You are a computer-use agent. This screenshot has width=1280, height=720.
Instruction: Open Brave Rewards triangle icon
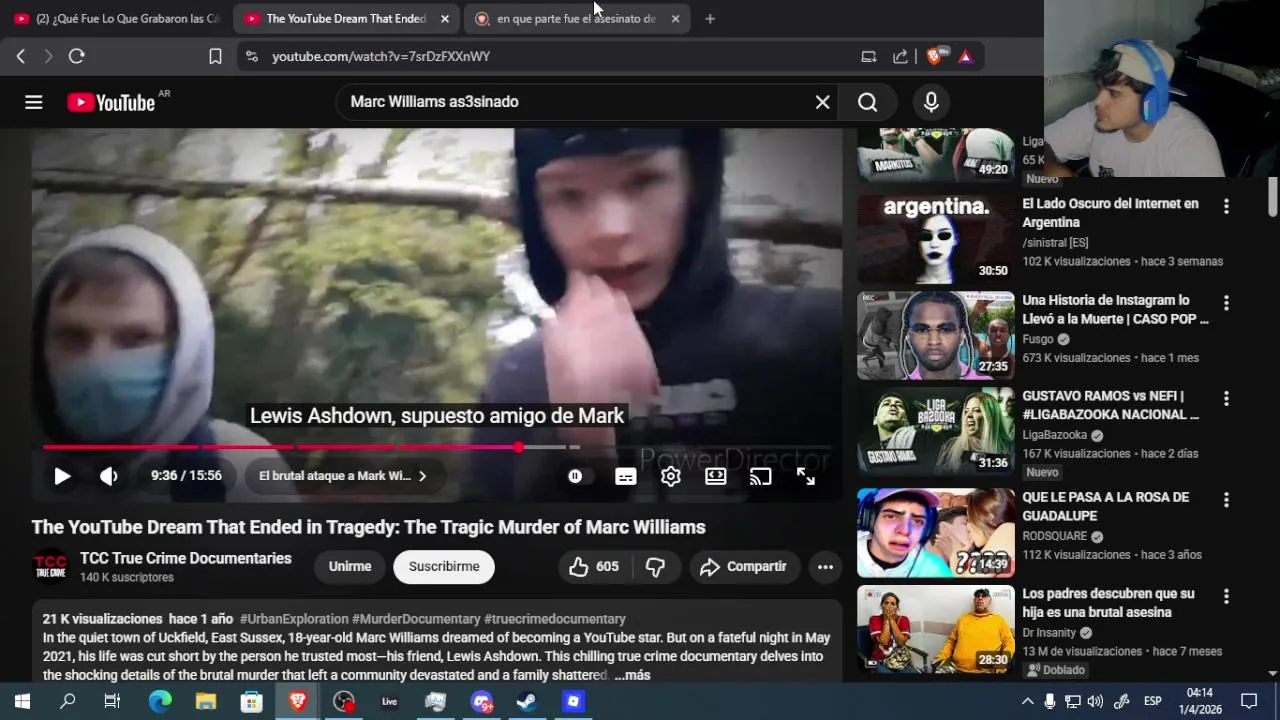click(965, 56)
